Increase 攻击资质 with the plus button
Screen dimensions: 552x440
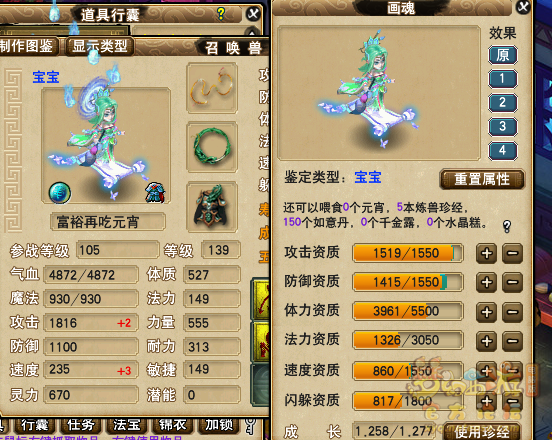[x=487, y=253]
